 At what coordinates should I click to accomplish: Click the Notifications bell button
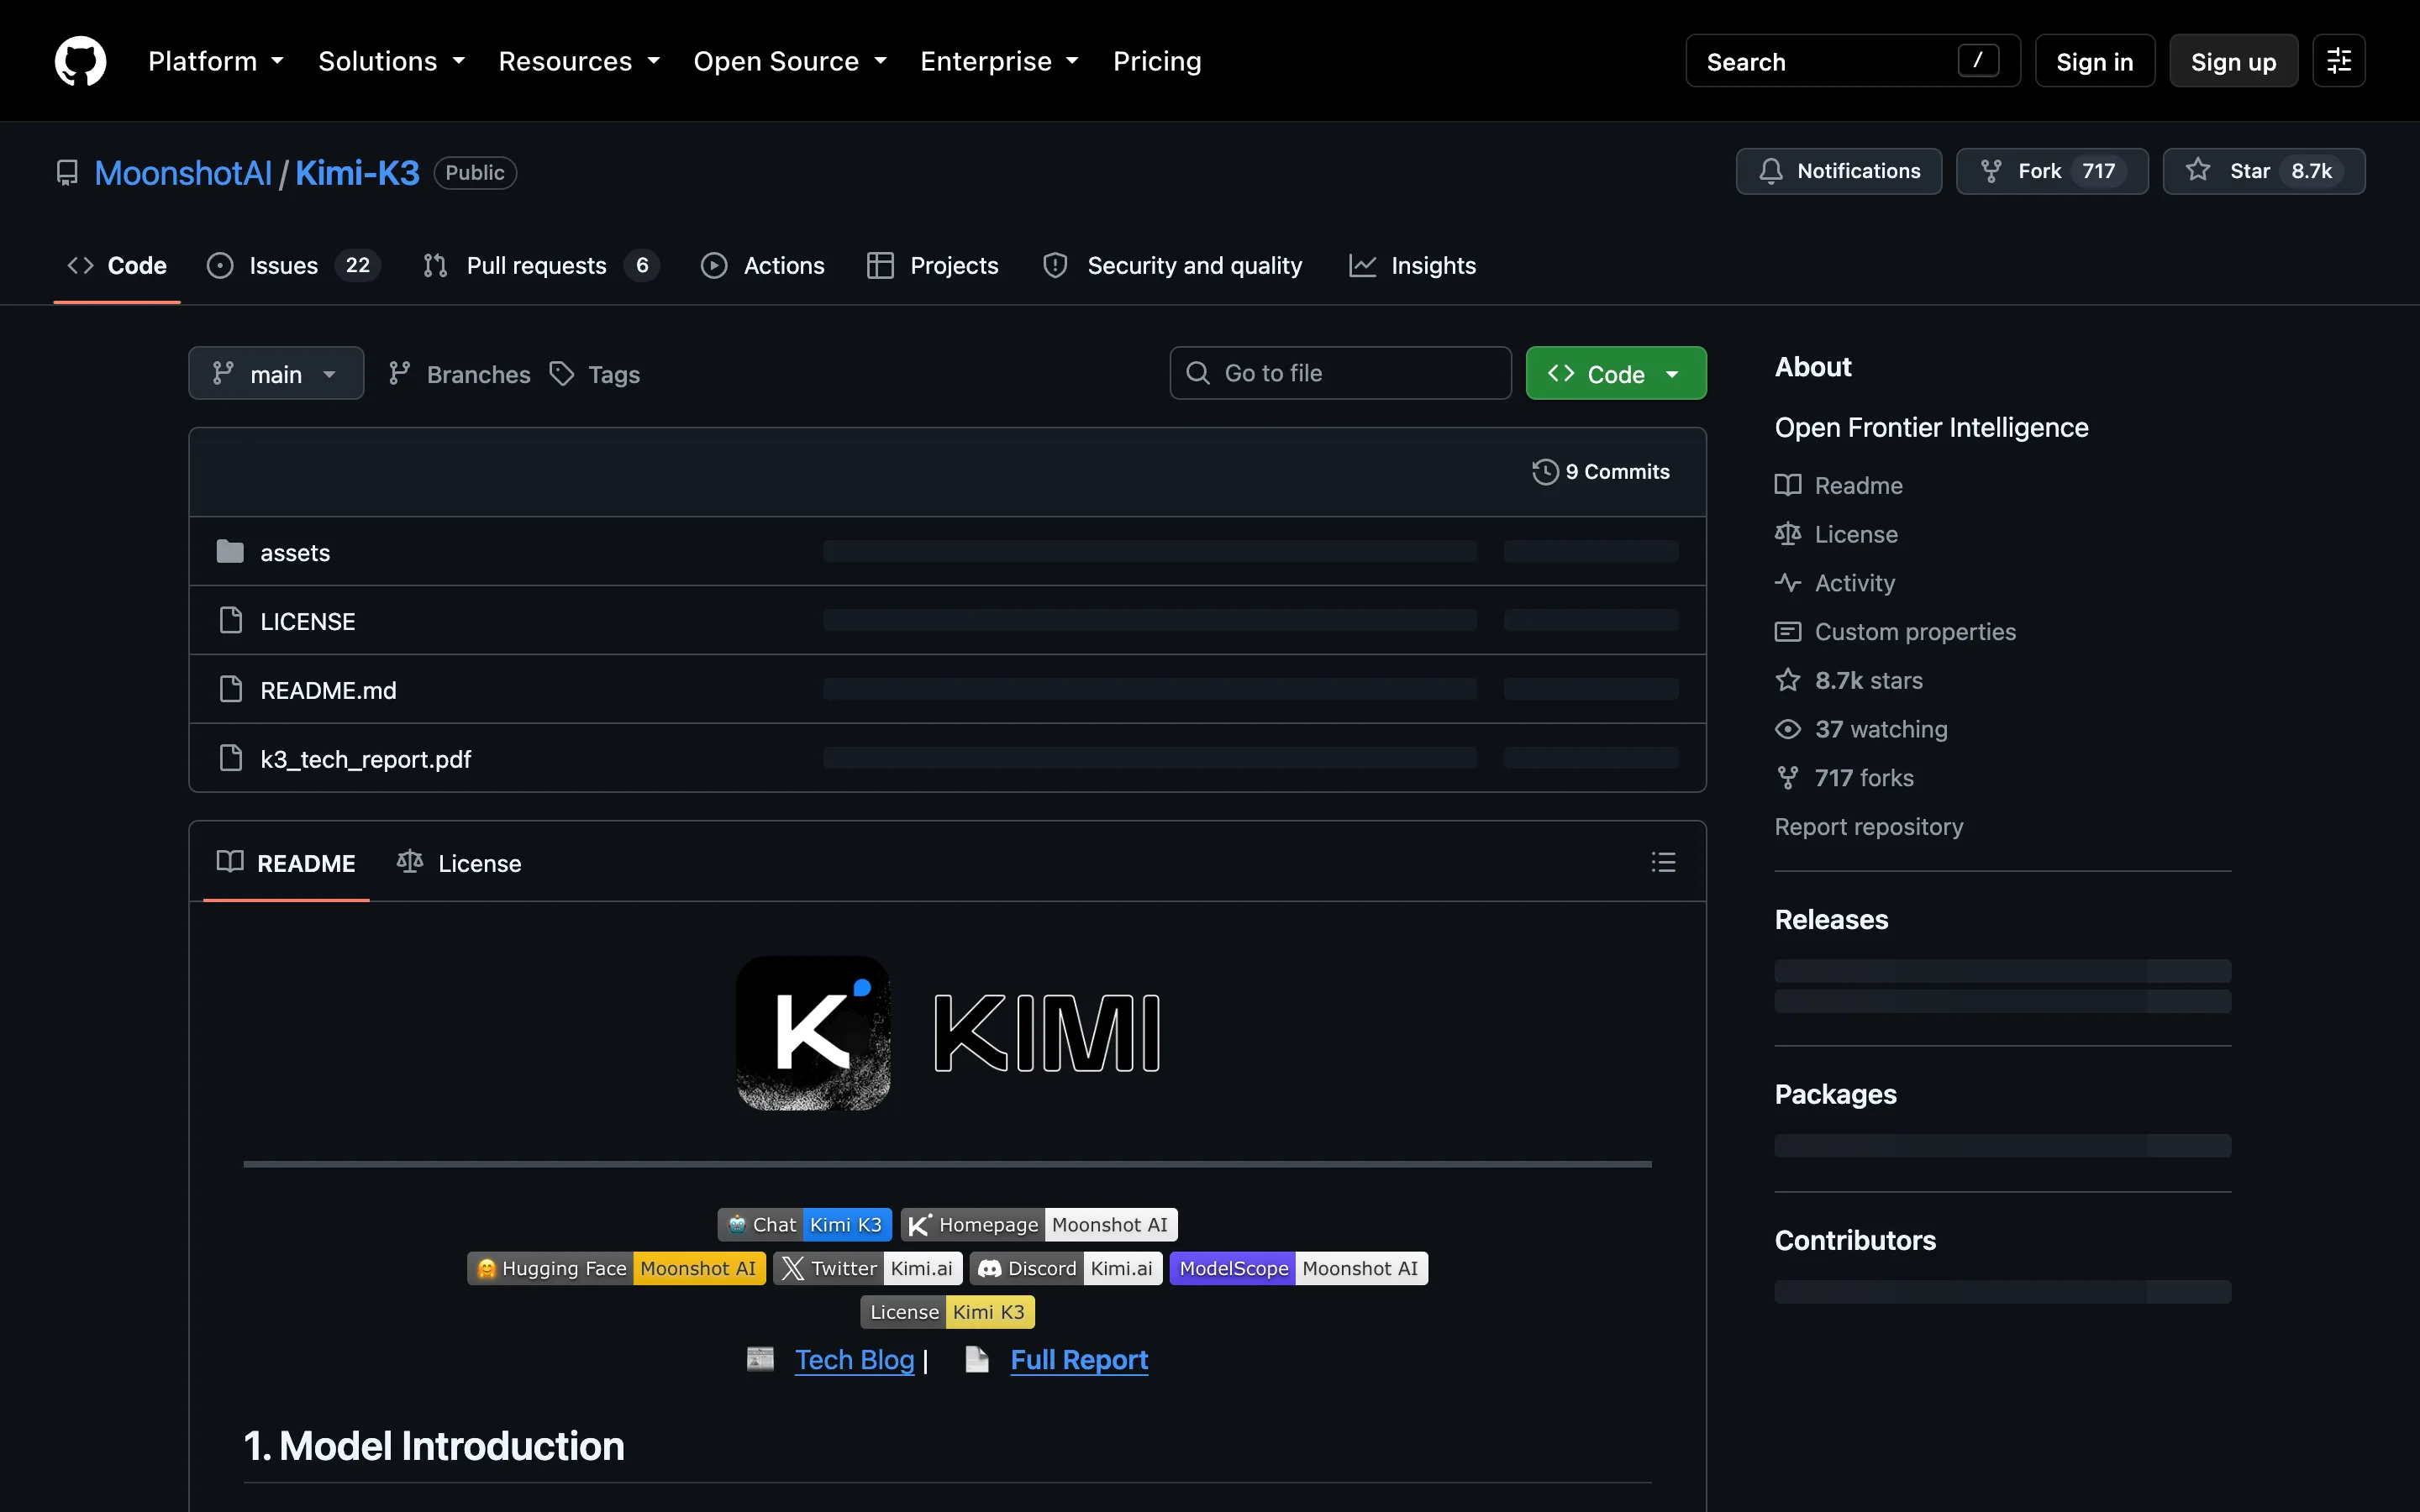click(x=1839, y=171)
